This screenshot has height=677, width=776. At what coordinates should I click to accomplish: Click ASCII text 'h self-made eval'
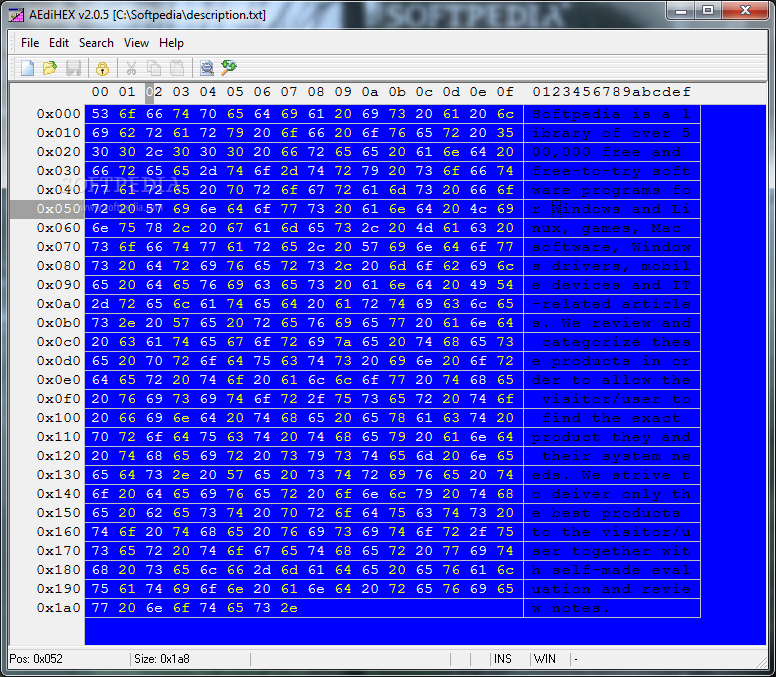coord(611,570)
